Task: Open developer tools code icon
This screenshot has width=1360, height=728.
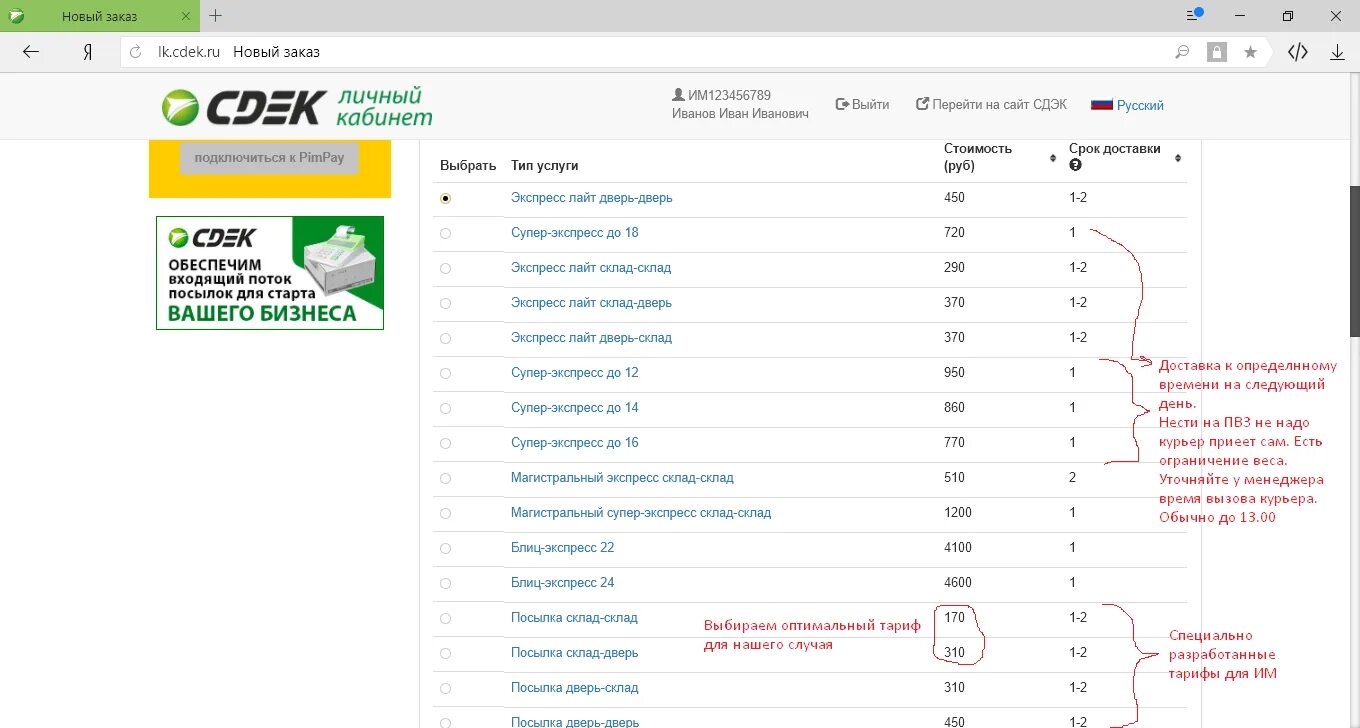Action: point(1298,52)
